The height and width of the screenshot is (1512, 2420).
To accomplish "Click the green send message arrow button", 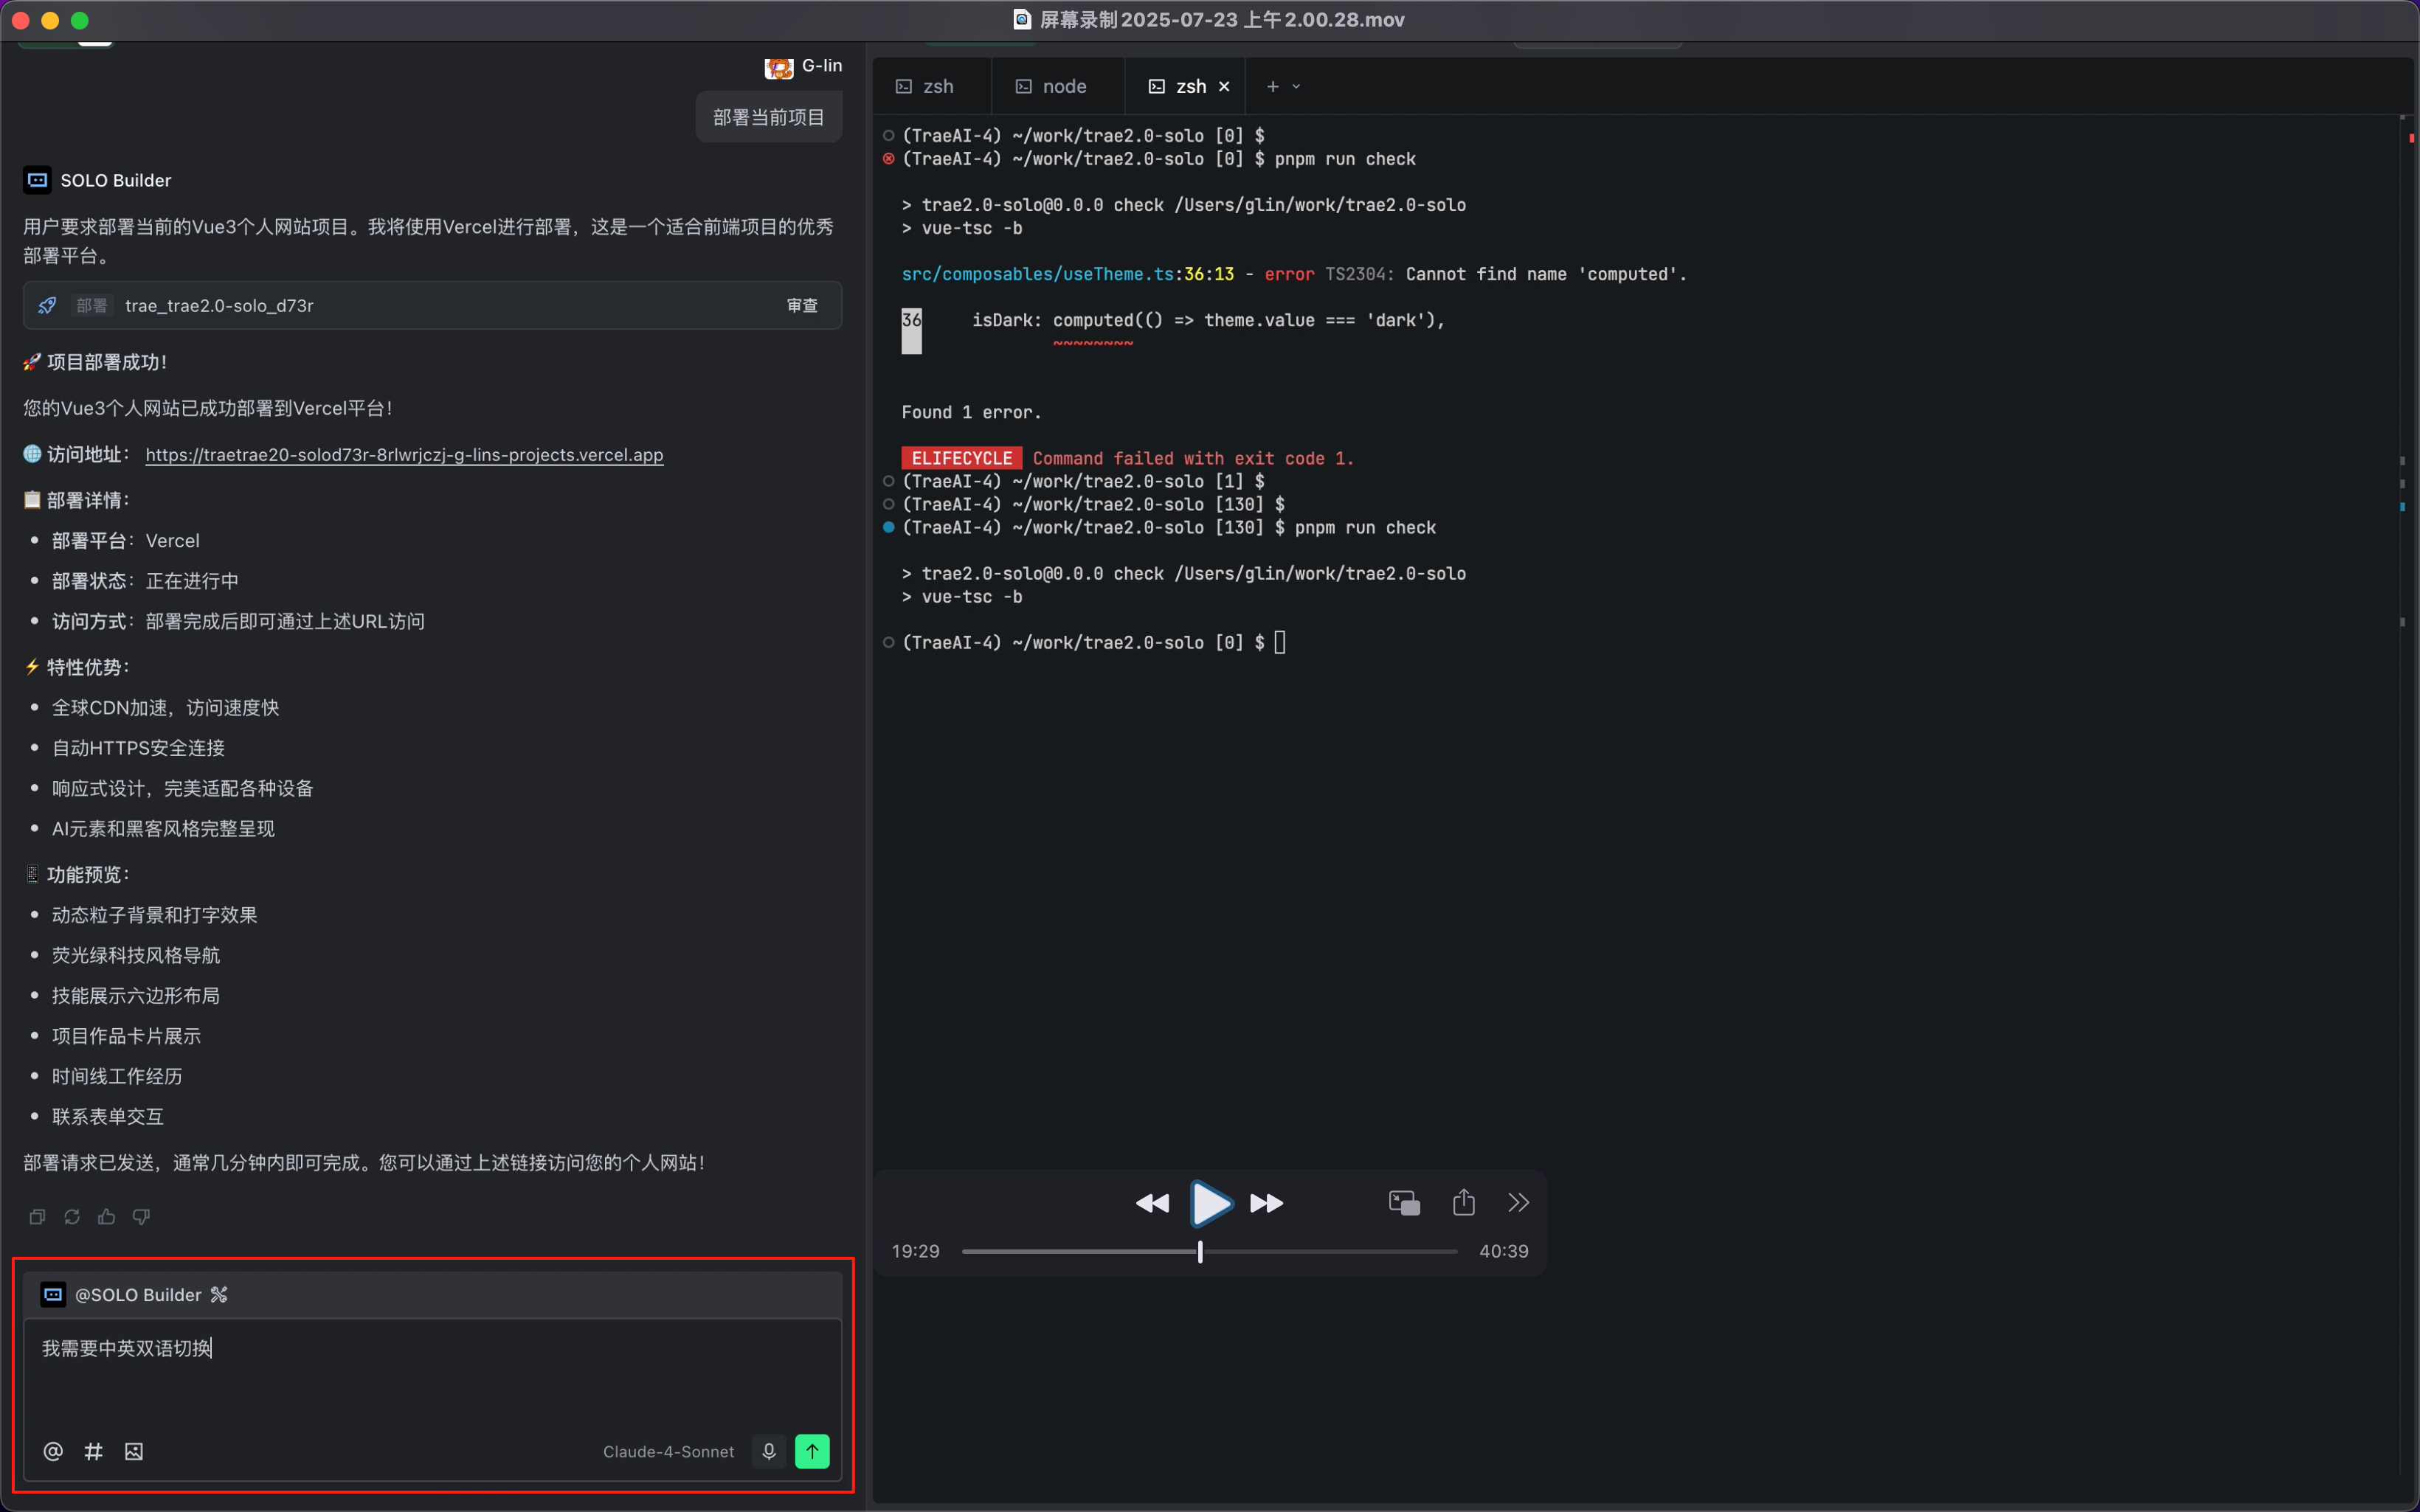I will coord(811,1451).
